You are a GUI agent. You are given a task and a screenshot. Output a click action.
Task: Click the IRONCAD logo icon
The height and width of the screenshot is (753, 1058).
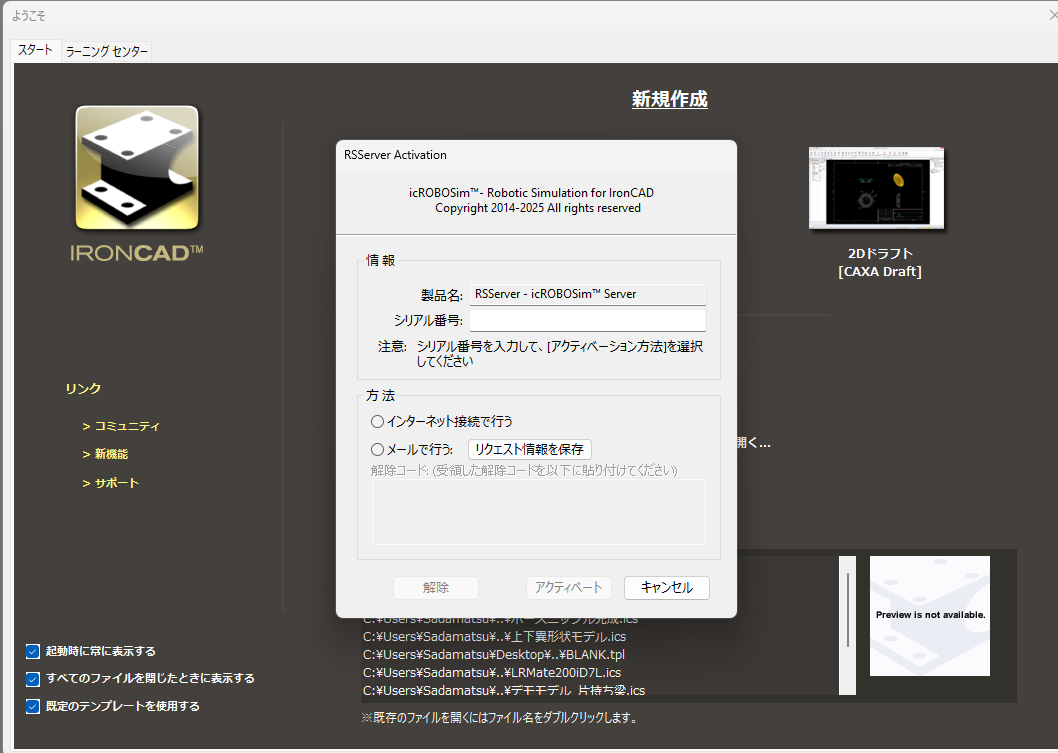pyautogui.click(x=137, y=167)
